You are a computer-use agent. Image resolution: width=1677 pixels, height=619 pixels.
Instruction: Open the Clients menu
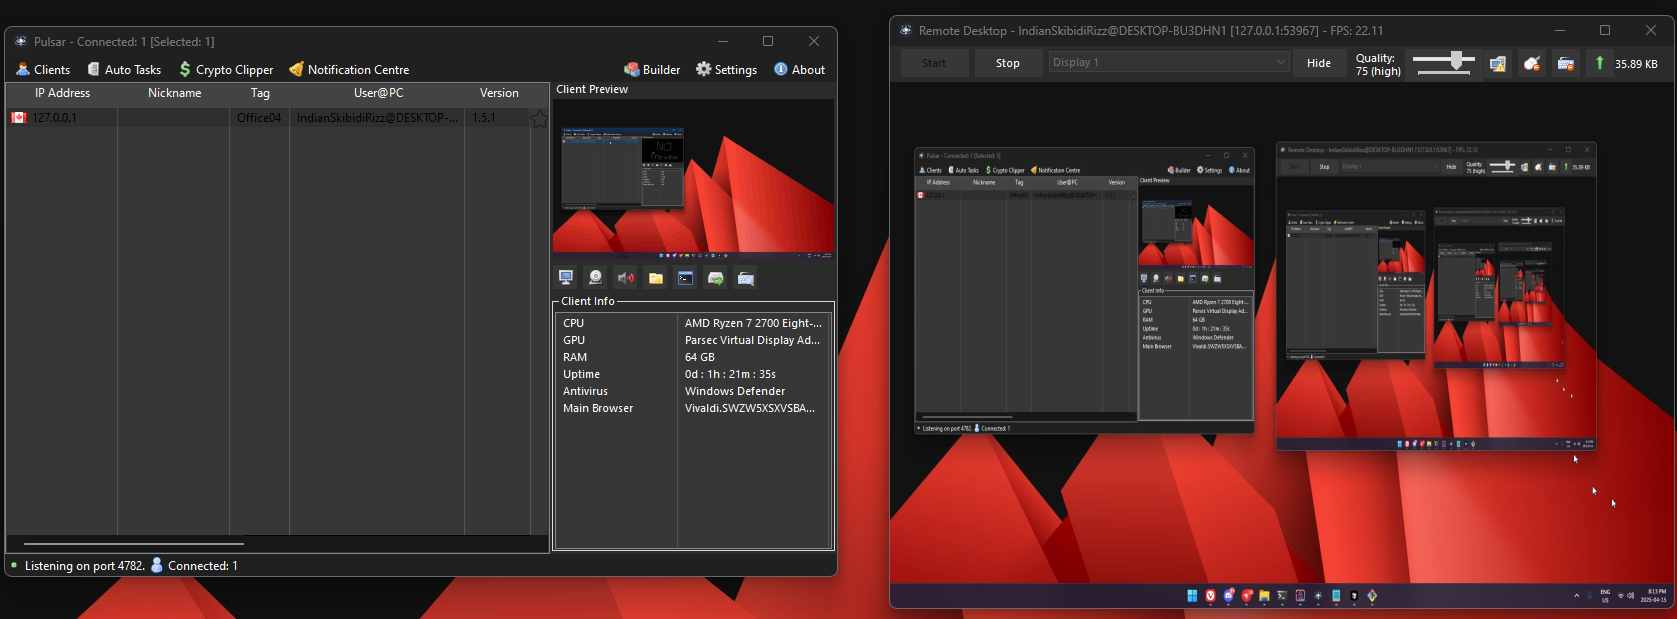click(43, 69)
